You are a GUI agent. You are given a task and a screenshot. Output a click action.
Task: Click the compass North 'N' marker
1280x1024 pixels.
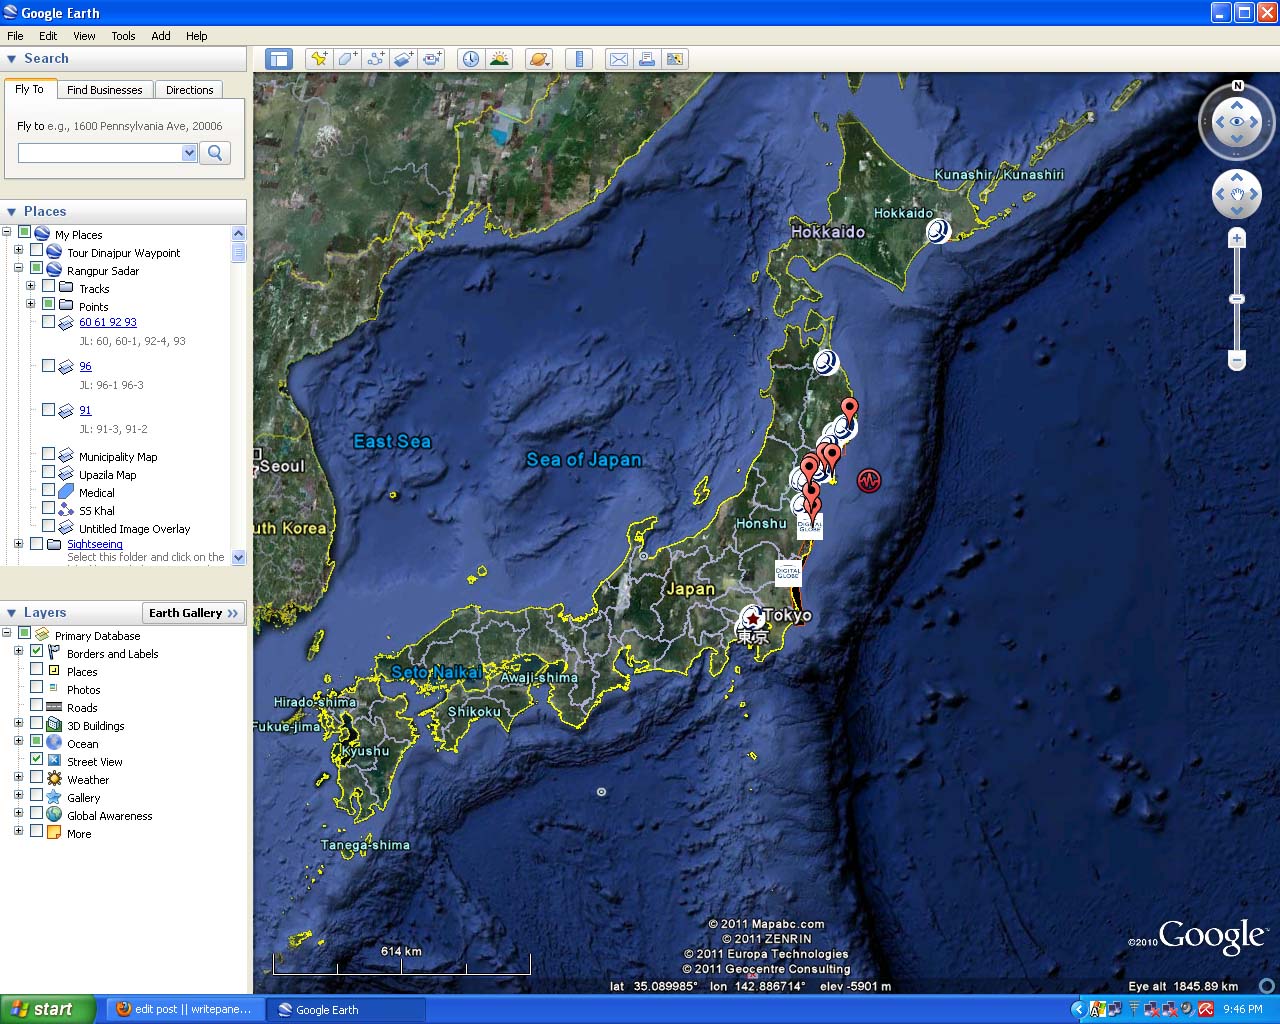pyautogui.click(x=1237, y=86)
